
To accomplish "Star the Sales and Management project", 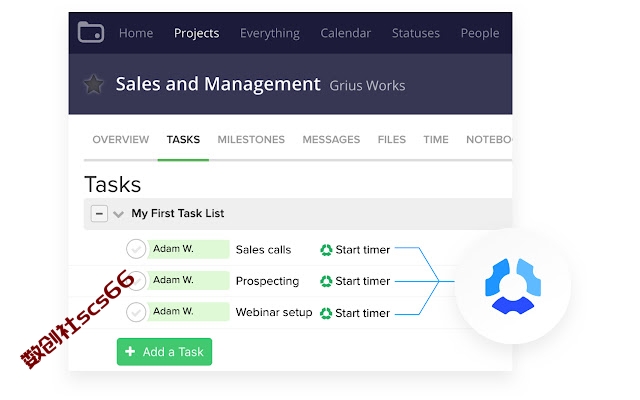I will (93, 84).
